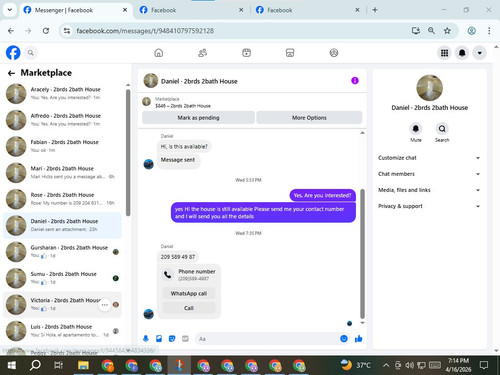Open conversation info purple icon
The image size is (500, 375).
click(x=355, y=81)
